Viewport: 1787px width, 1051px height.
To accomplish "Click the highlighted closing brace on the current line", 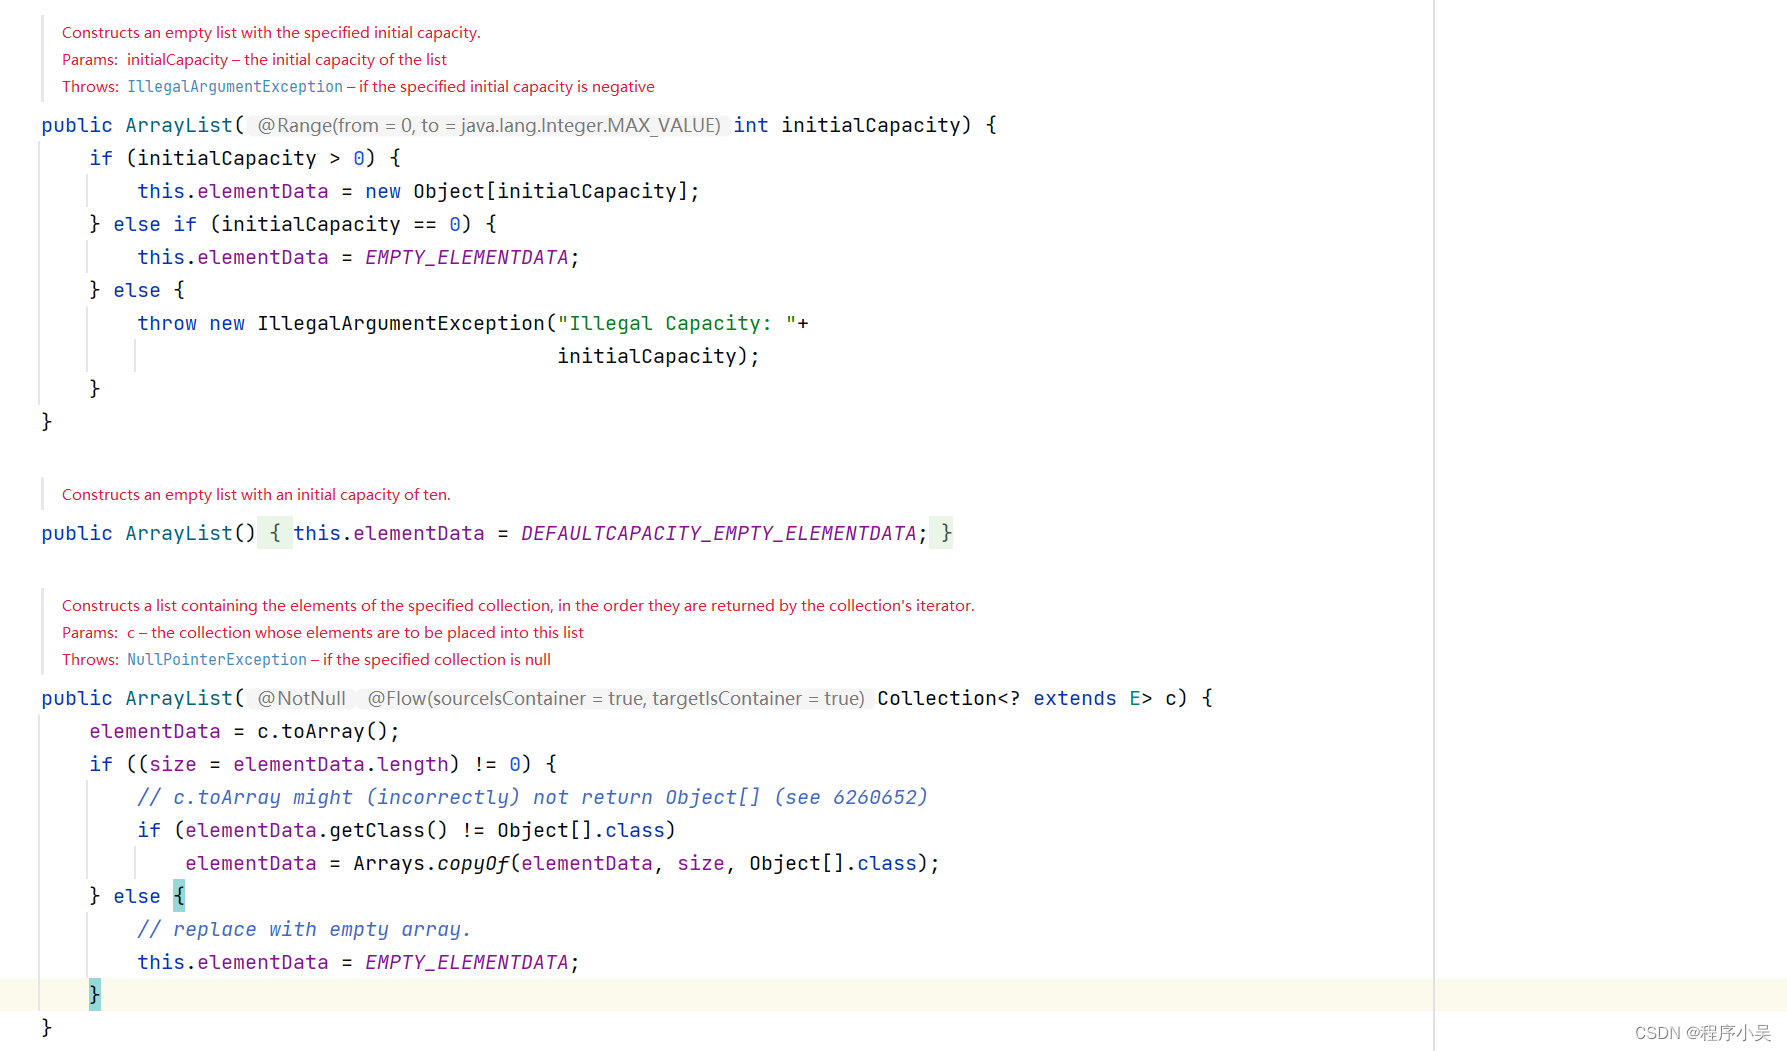I will coord(95,994).
